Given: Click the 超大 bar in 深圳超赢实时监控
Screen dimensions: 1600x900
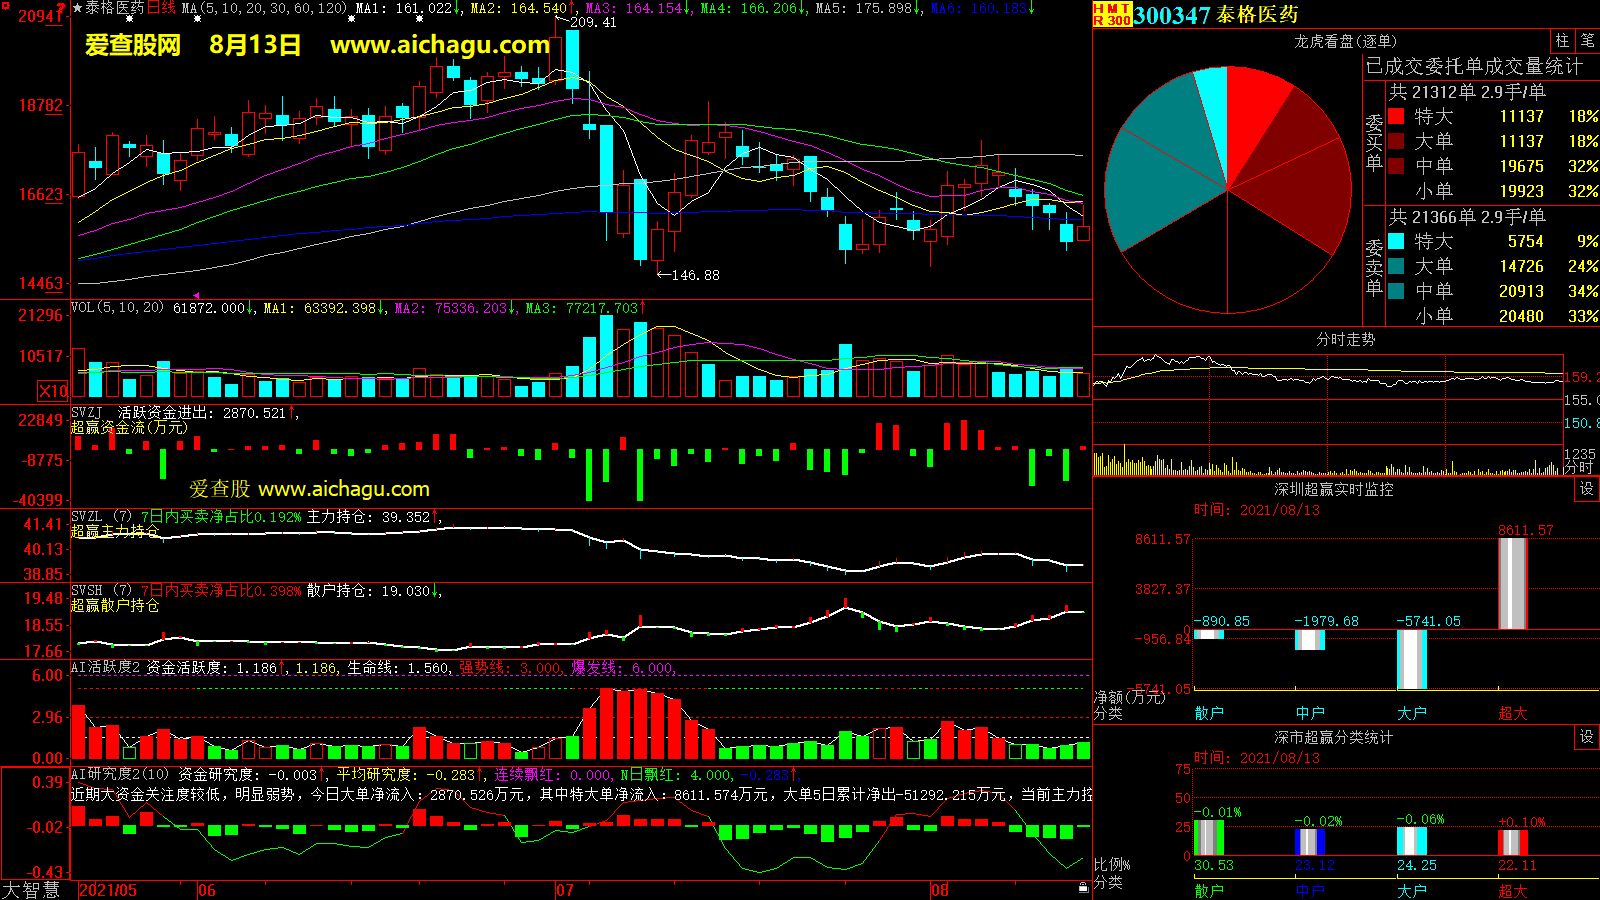Looking at the screenshot, I should point(1512,584).
